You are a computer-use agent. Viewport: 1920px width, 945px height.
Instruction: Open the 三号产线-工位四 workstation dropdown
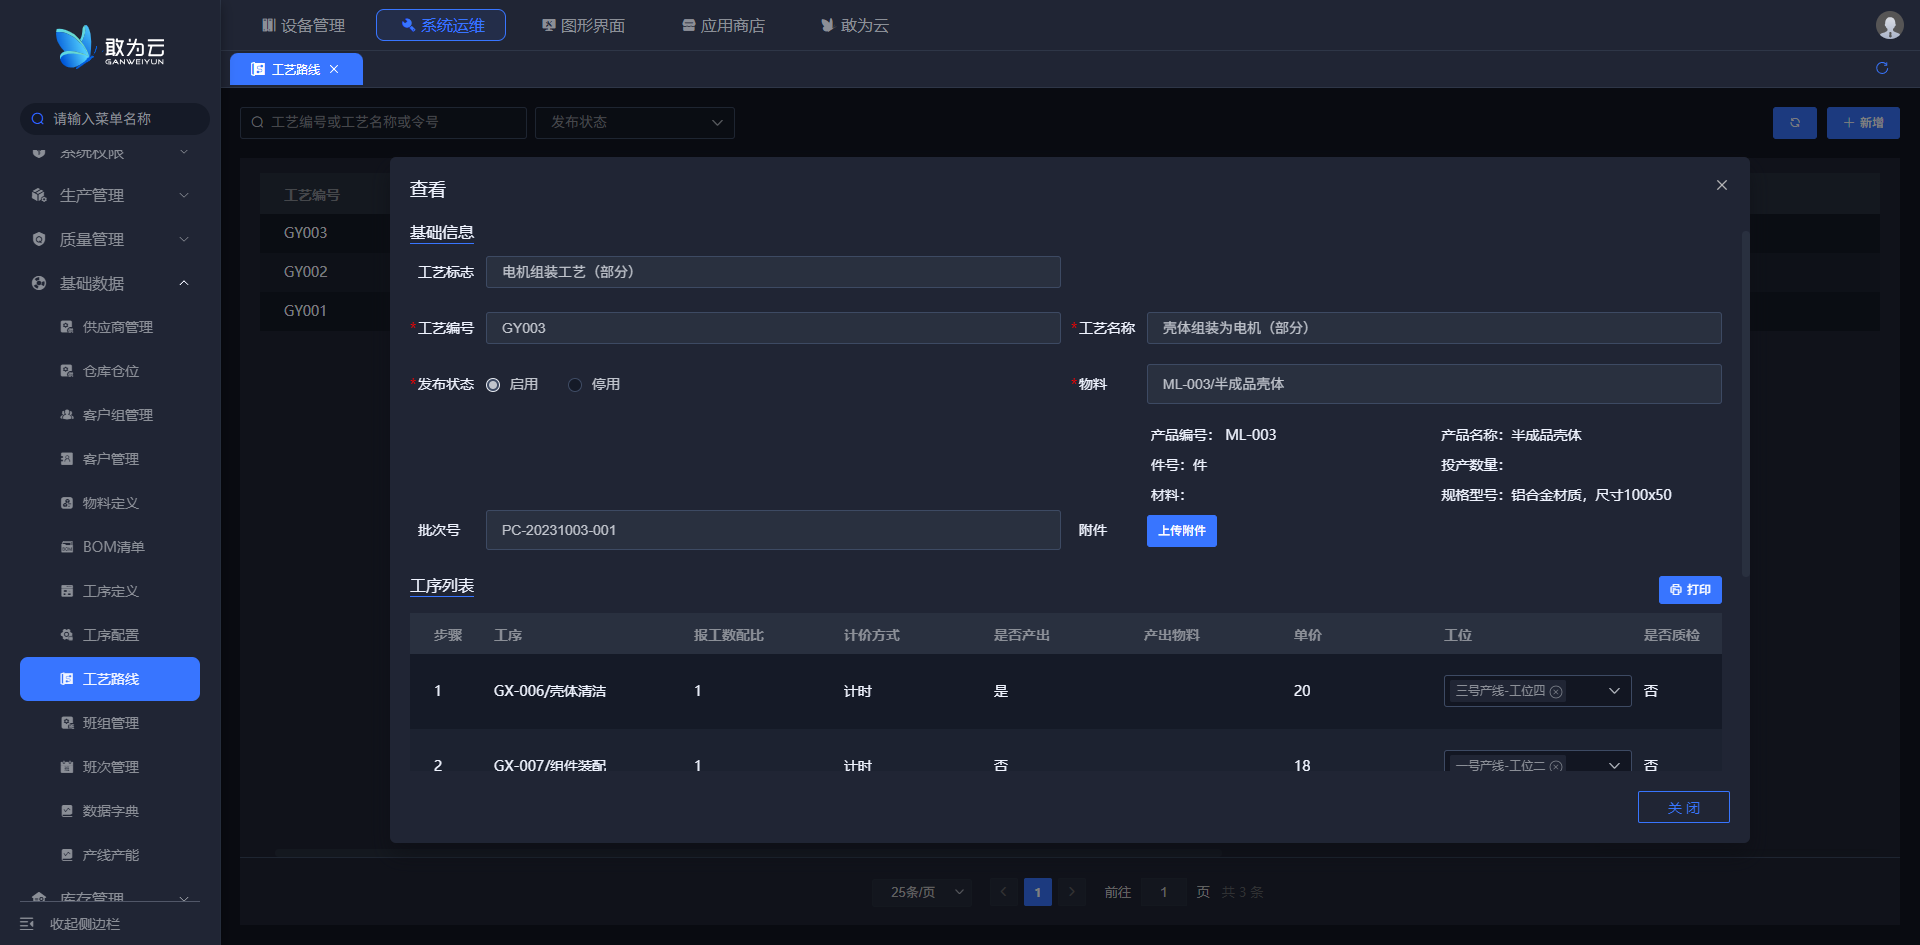point(1613,691)
